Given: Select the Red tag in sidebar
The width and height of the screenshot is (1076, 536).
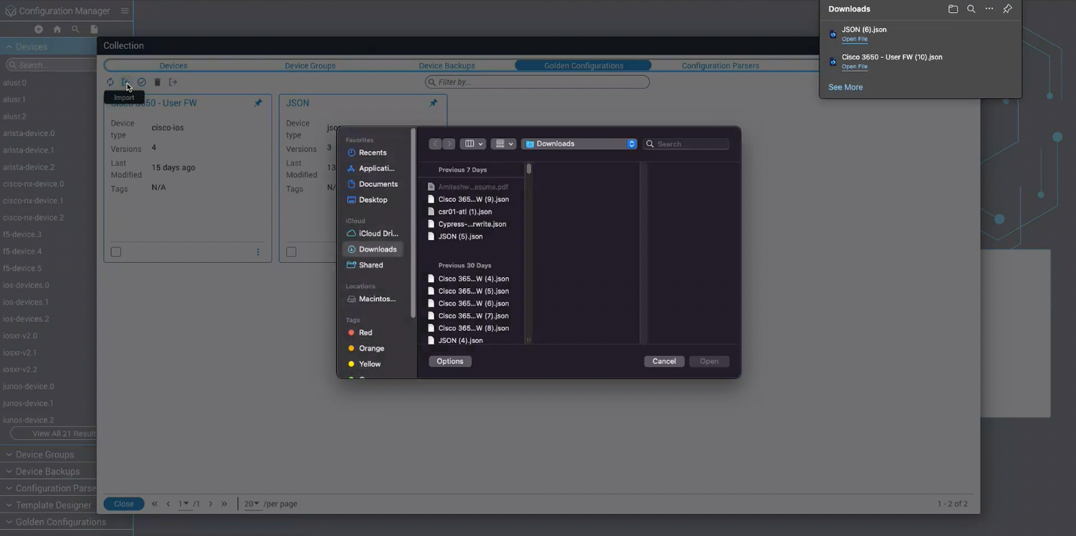Looking at the screenshot, I should [365, 333].
